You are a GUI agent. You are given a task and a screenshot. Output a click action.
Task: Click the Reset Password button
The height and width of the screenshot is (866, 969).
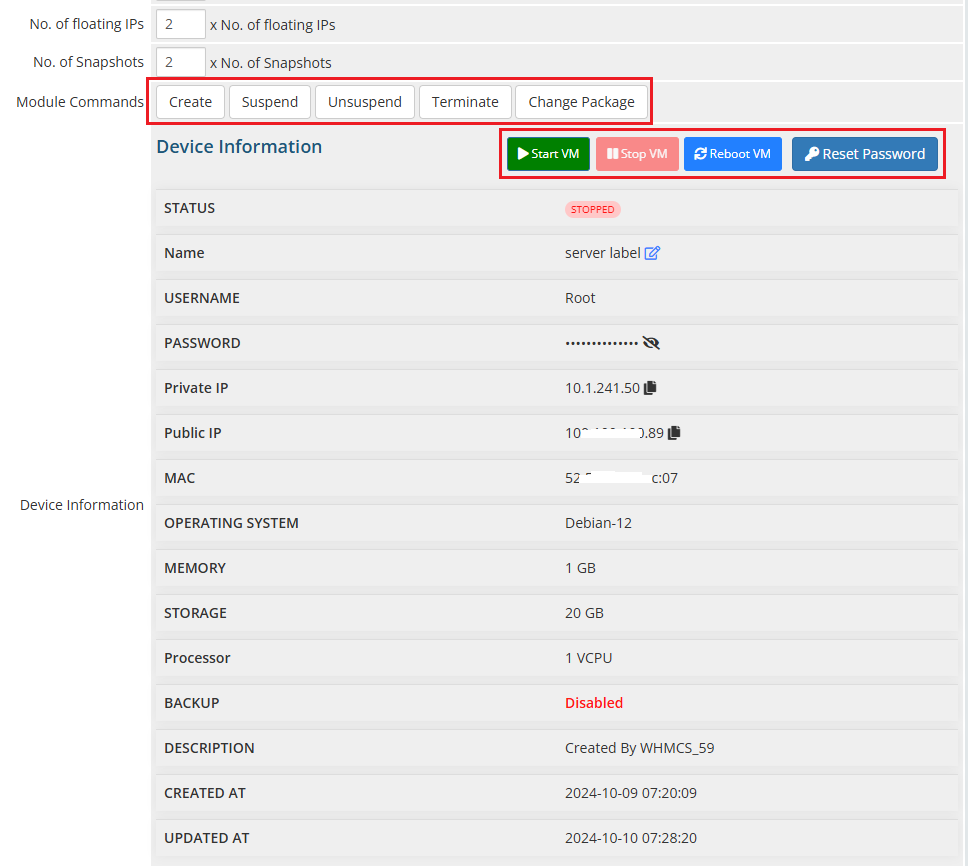click(x=864, y=154)
